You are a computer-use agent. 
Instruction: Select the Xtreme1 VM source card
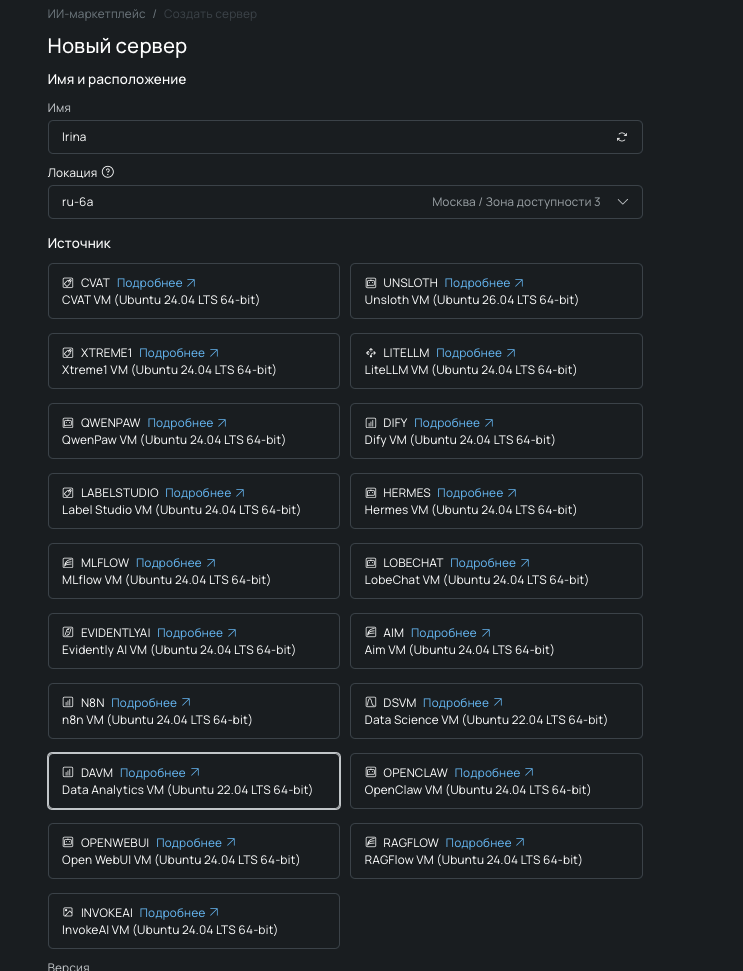[194, 361]
